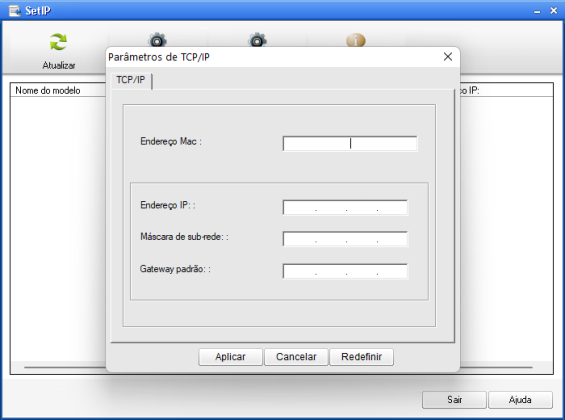Click the Máscara de sub-rede field
Screen dimensions: 565x420
tap(345, 239)
